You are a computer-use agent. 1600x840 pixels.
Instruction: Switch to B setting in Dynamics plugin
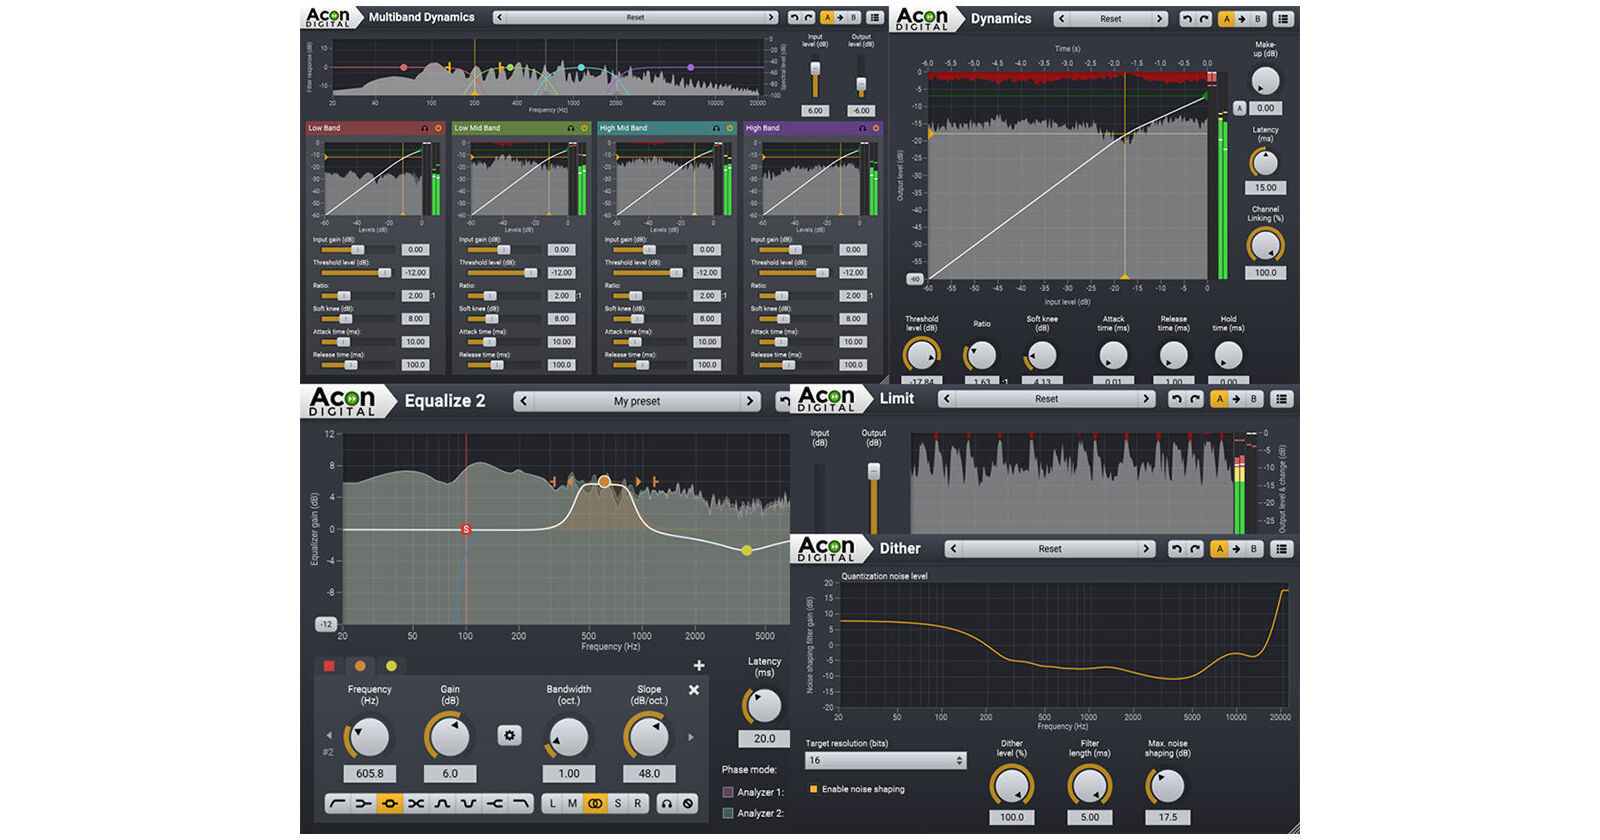point(1258,19)
